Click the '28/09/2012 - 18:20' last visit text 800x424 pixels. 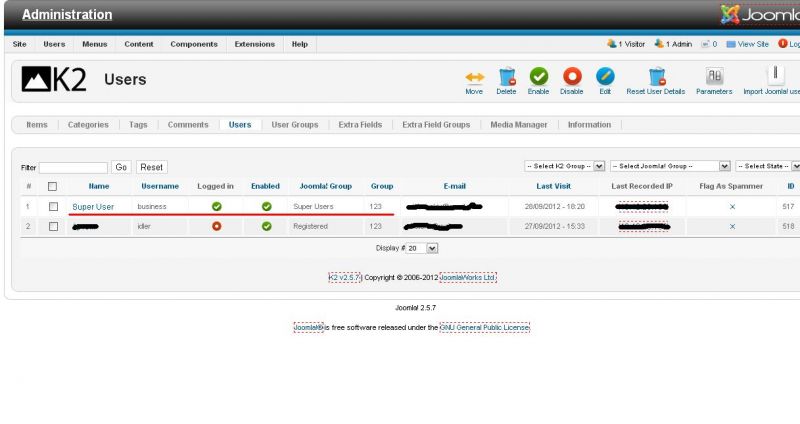tap(555, 207)
